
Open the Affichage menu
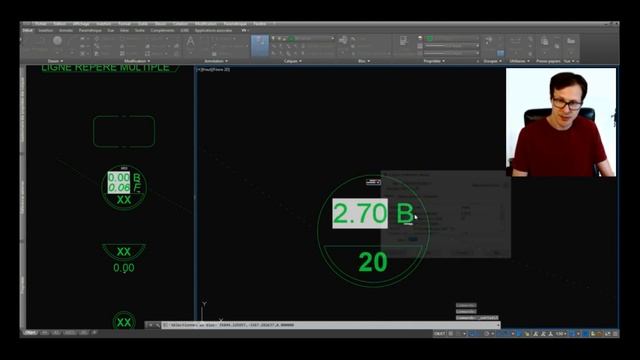(x=81, y=24)
